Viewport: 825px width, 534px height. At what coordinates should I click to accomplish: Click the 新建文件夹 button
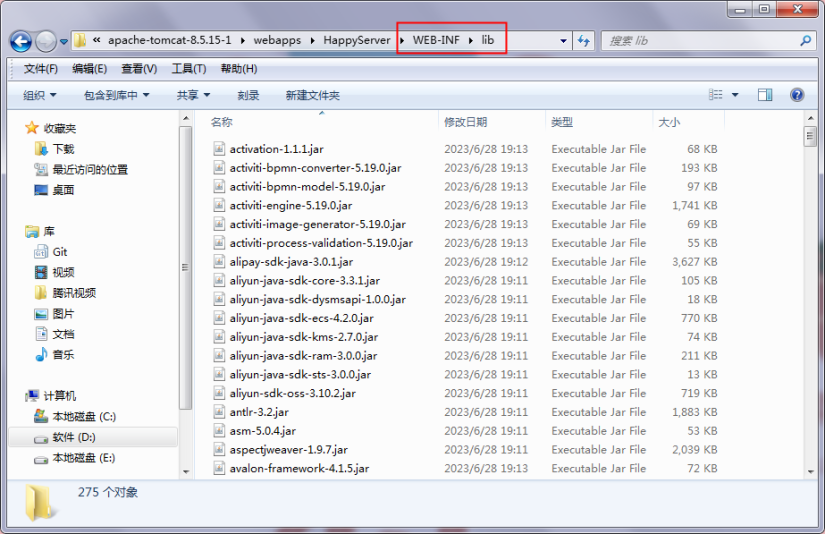pyautogui.click(x=312, y=95)
